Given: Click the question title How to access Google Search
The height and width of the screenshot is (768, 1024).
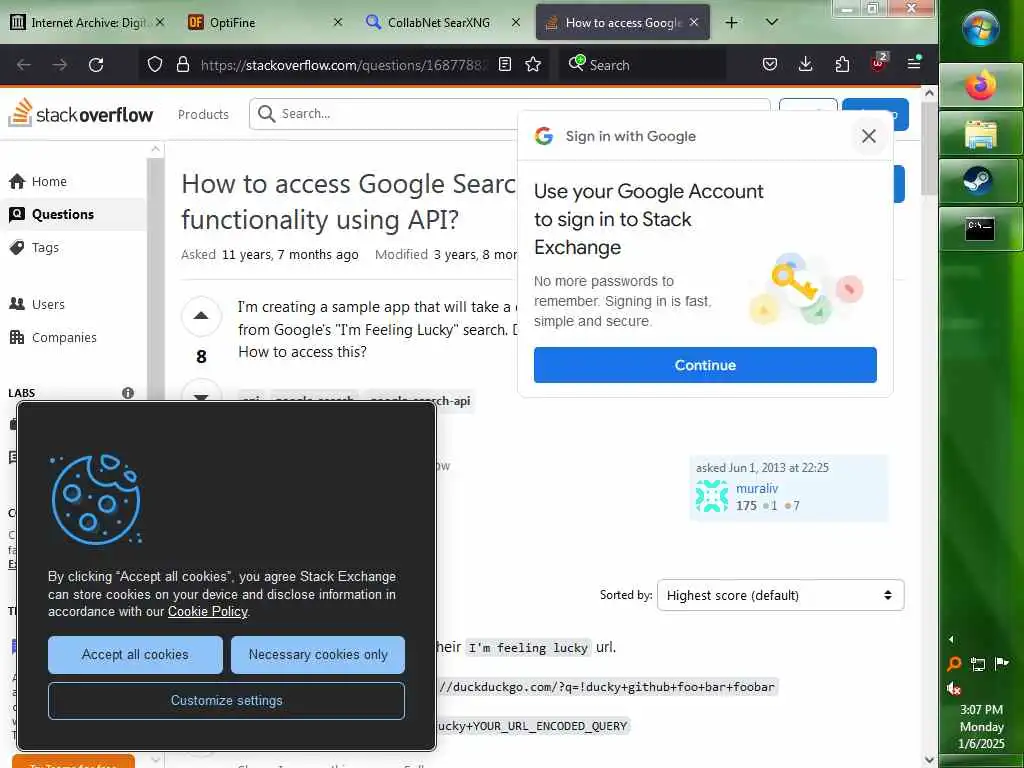Looking at the screenshot, I should (x=349, y=202).
